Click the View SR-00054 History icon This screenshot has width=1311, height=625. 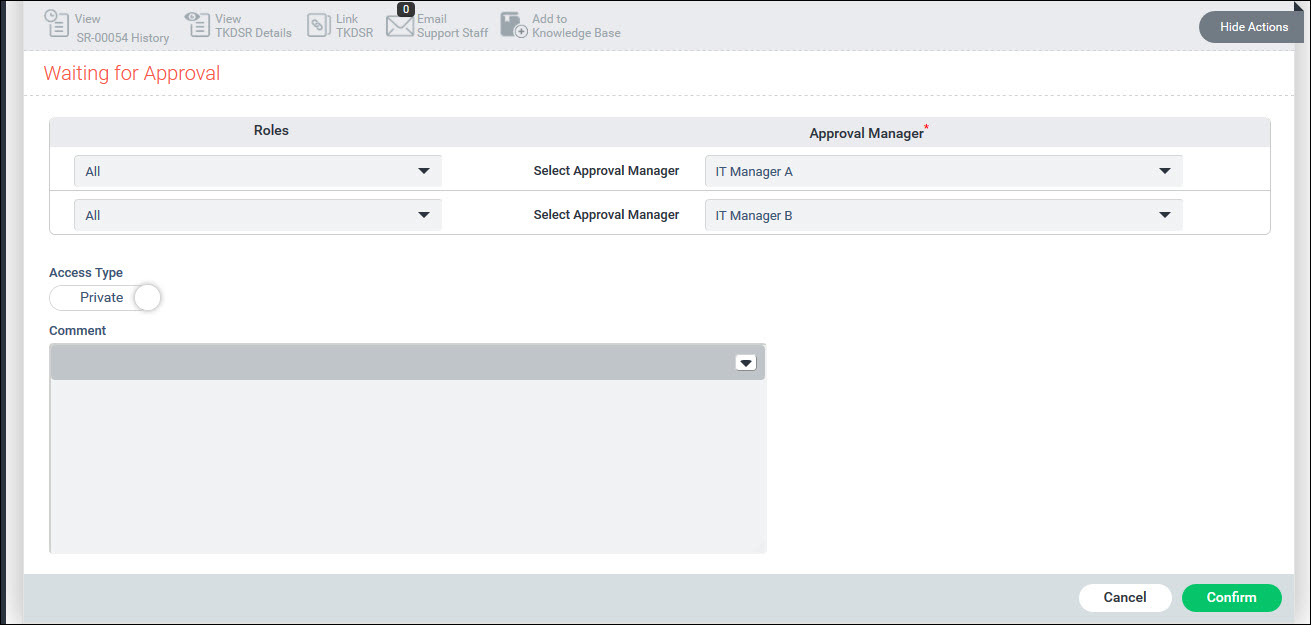(x=57, y=25)
